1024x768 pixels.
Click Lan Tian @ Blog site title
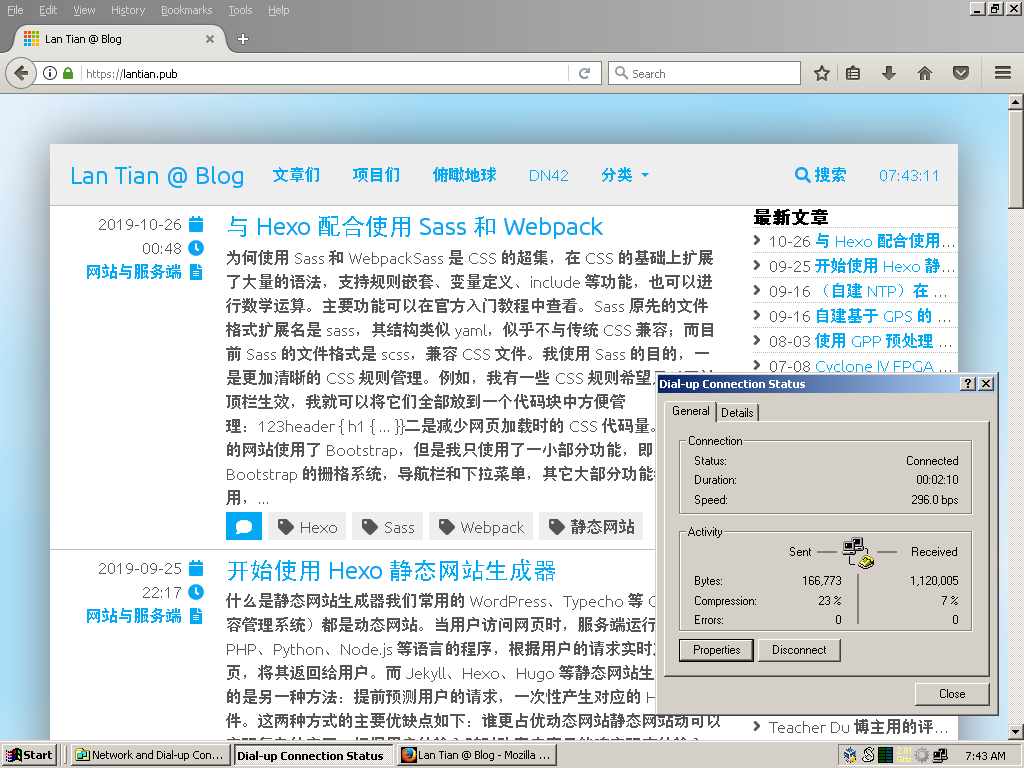(x=157, y=176)
